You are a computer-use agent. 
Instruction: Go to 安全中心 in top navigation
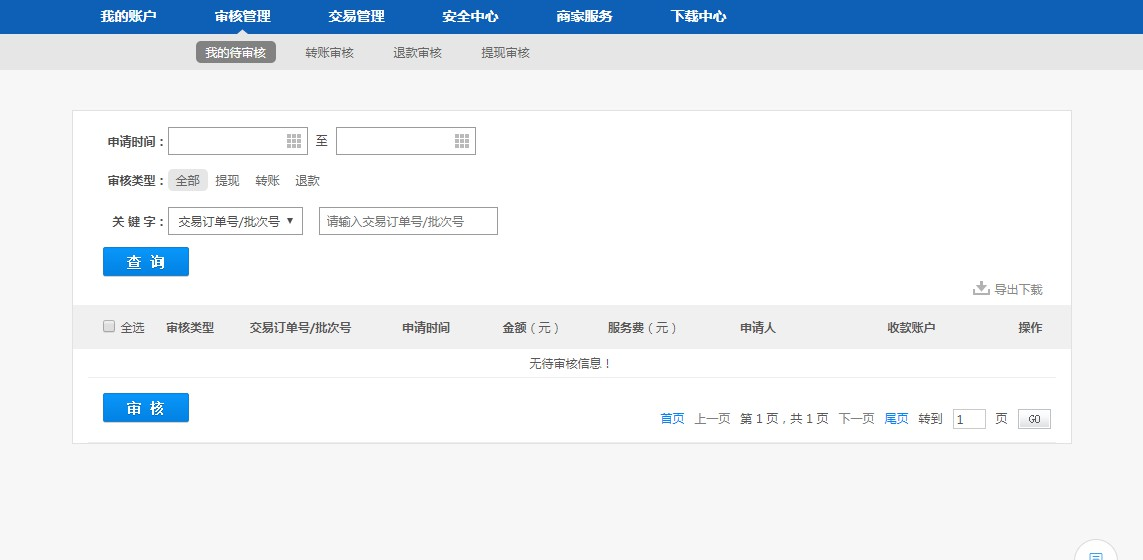pos(470,17)
